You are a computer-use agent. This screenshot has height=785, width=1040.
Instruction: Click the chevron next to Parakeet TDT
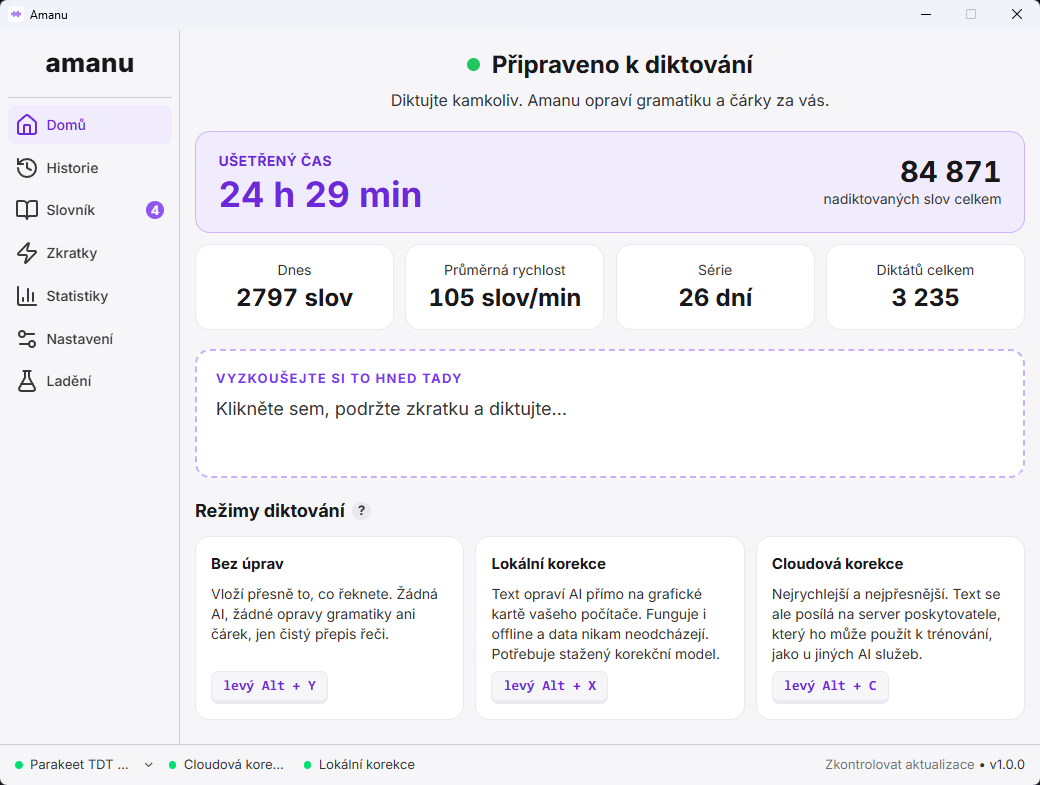pyautogui.click(x=149, y=765)
